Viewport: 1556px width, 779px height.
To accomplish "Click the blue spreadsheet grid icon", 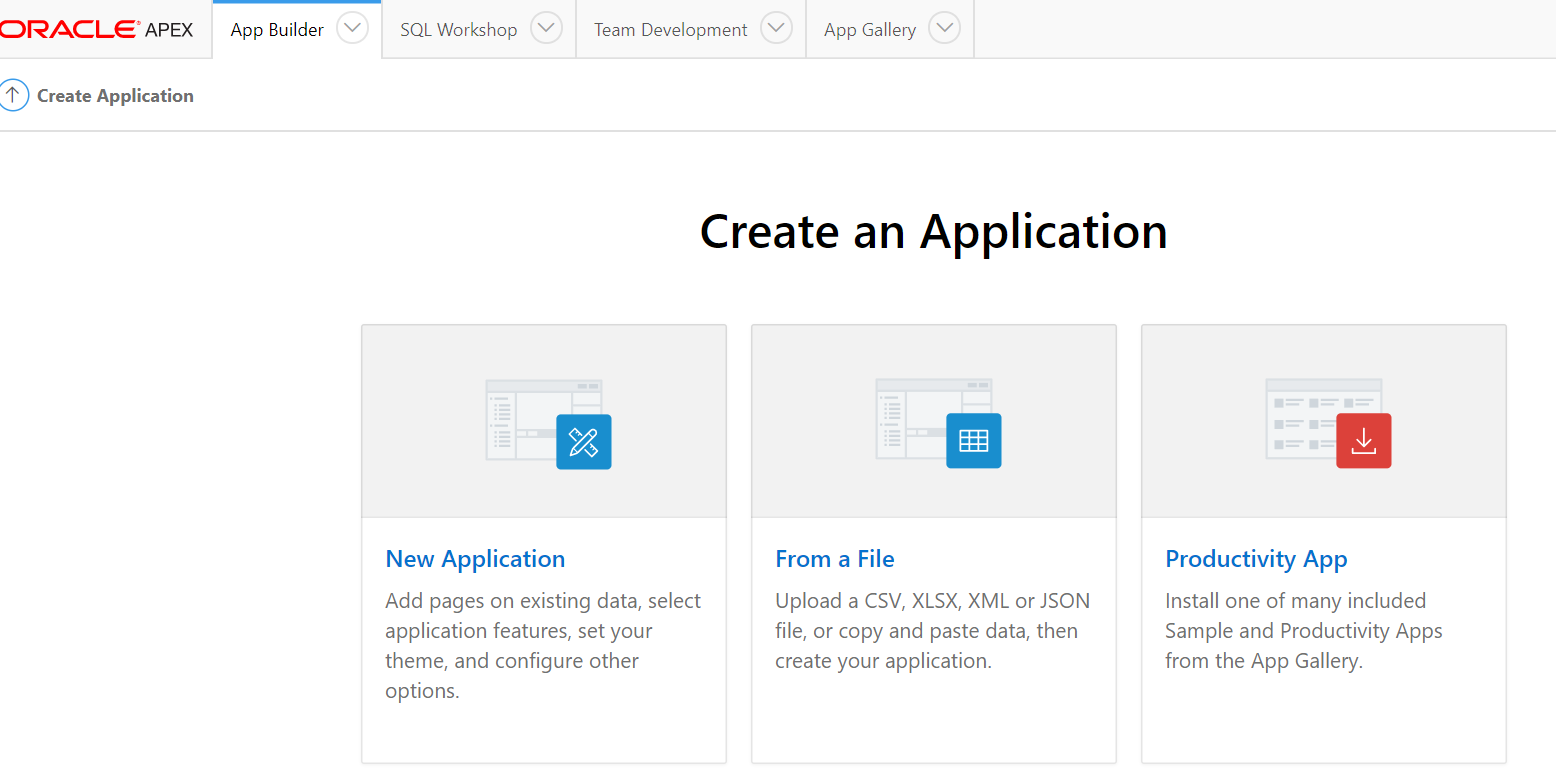I will pyautogui.click(x=973, y=441).
